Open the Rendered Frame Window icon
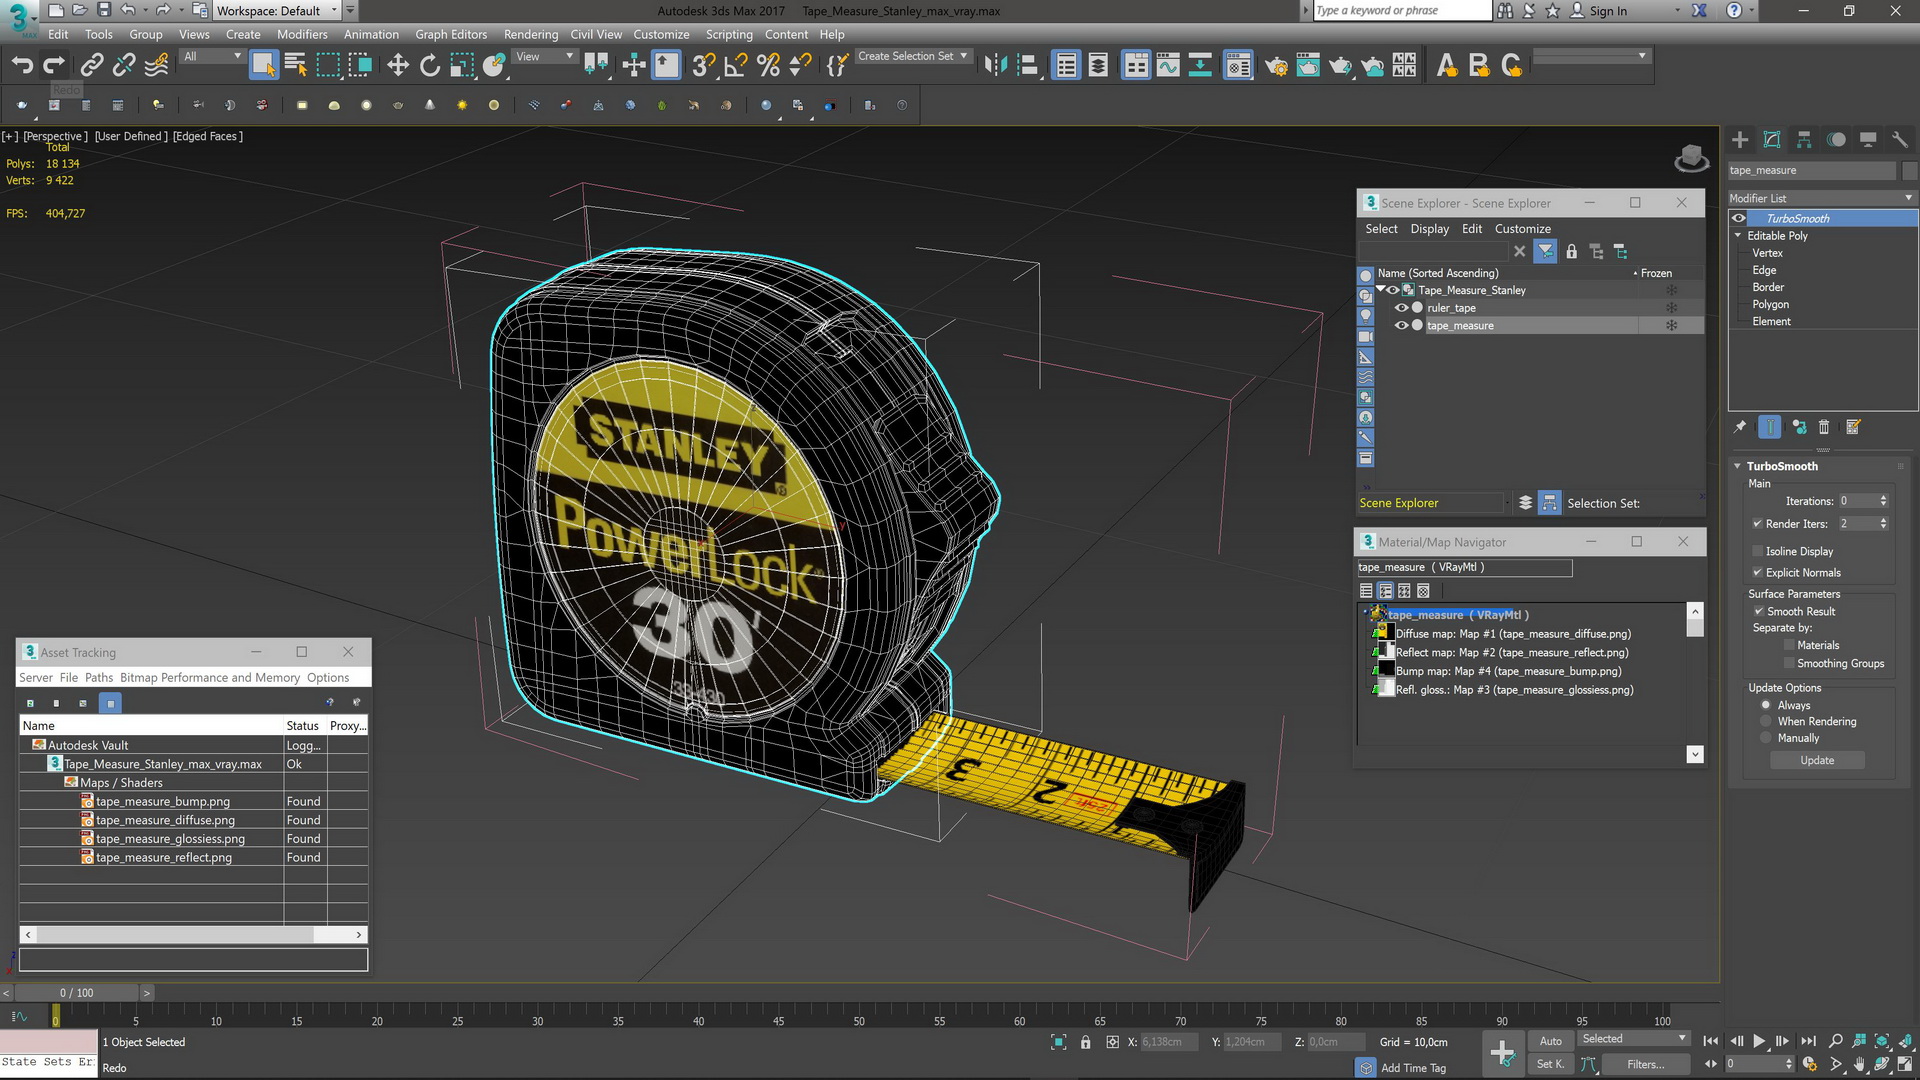The width and height of the screenshot is (1920, 1080). click(1308, 66)
